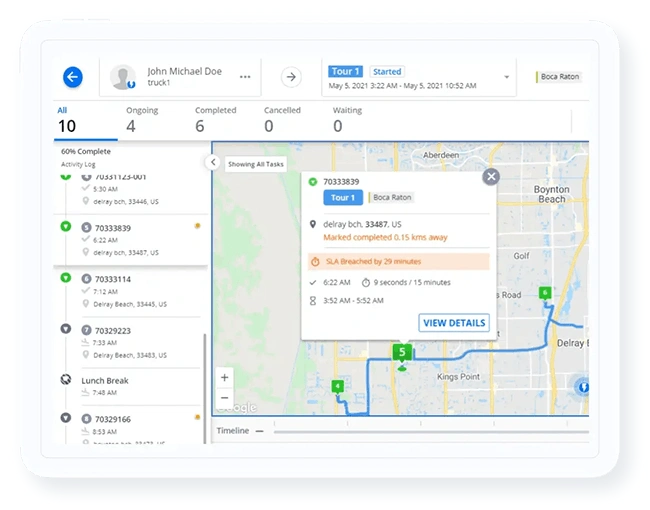The width and height of the screenshot is (650, 510).
Task: Click map marker number 6
Action: 545,293
